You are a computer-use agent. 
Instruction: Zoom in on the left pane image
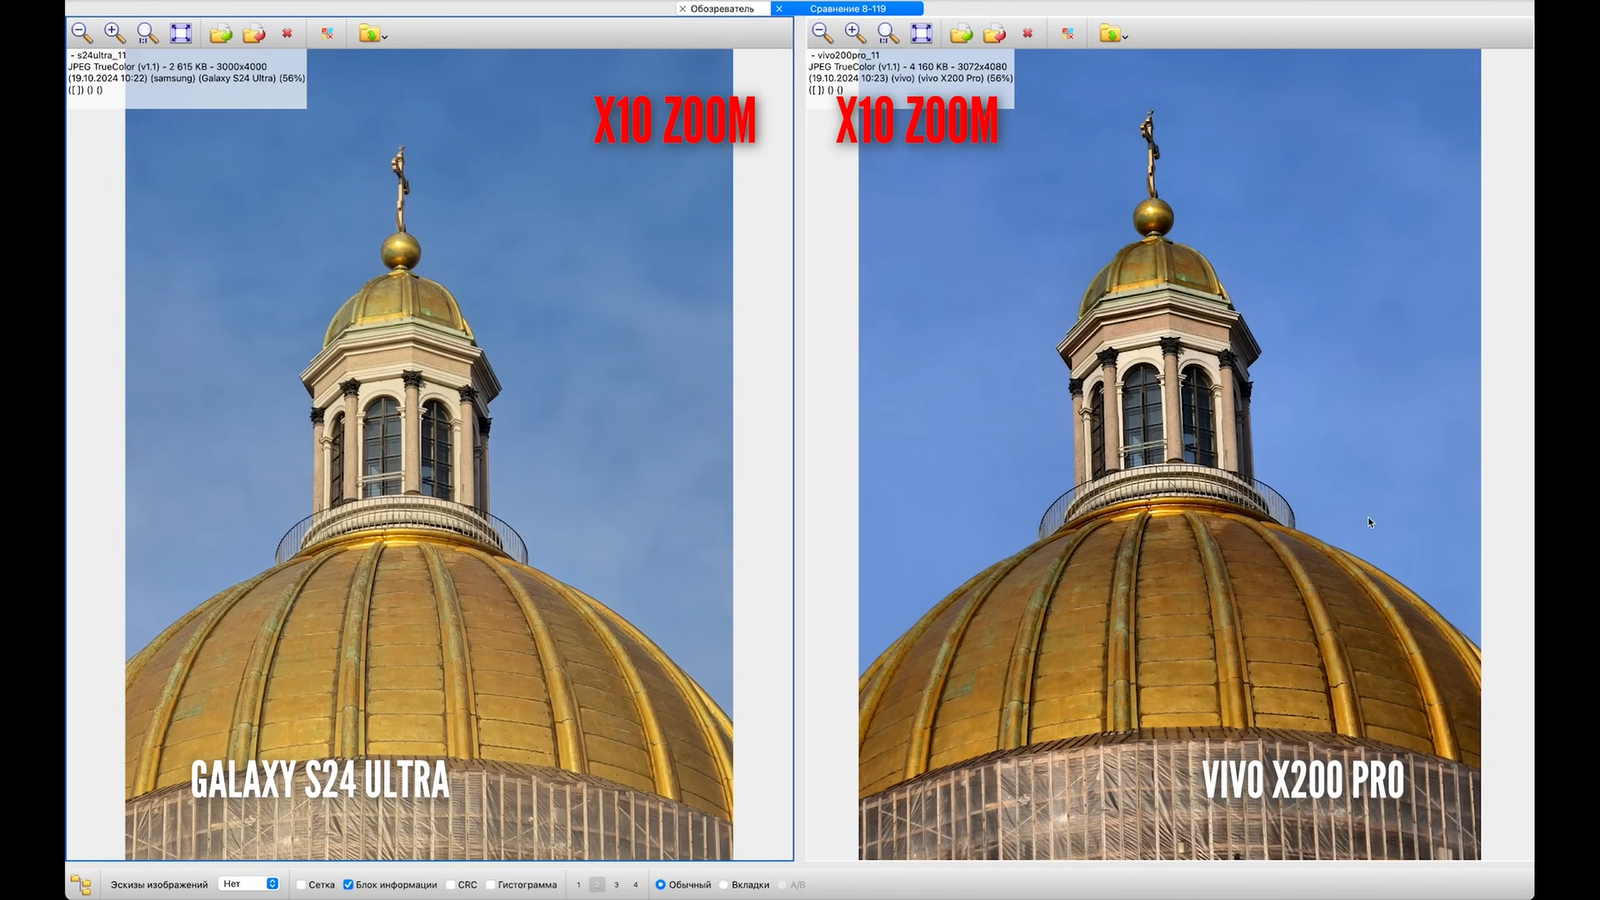pyautogui.click(x=115, y=33)
